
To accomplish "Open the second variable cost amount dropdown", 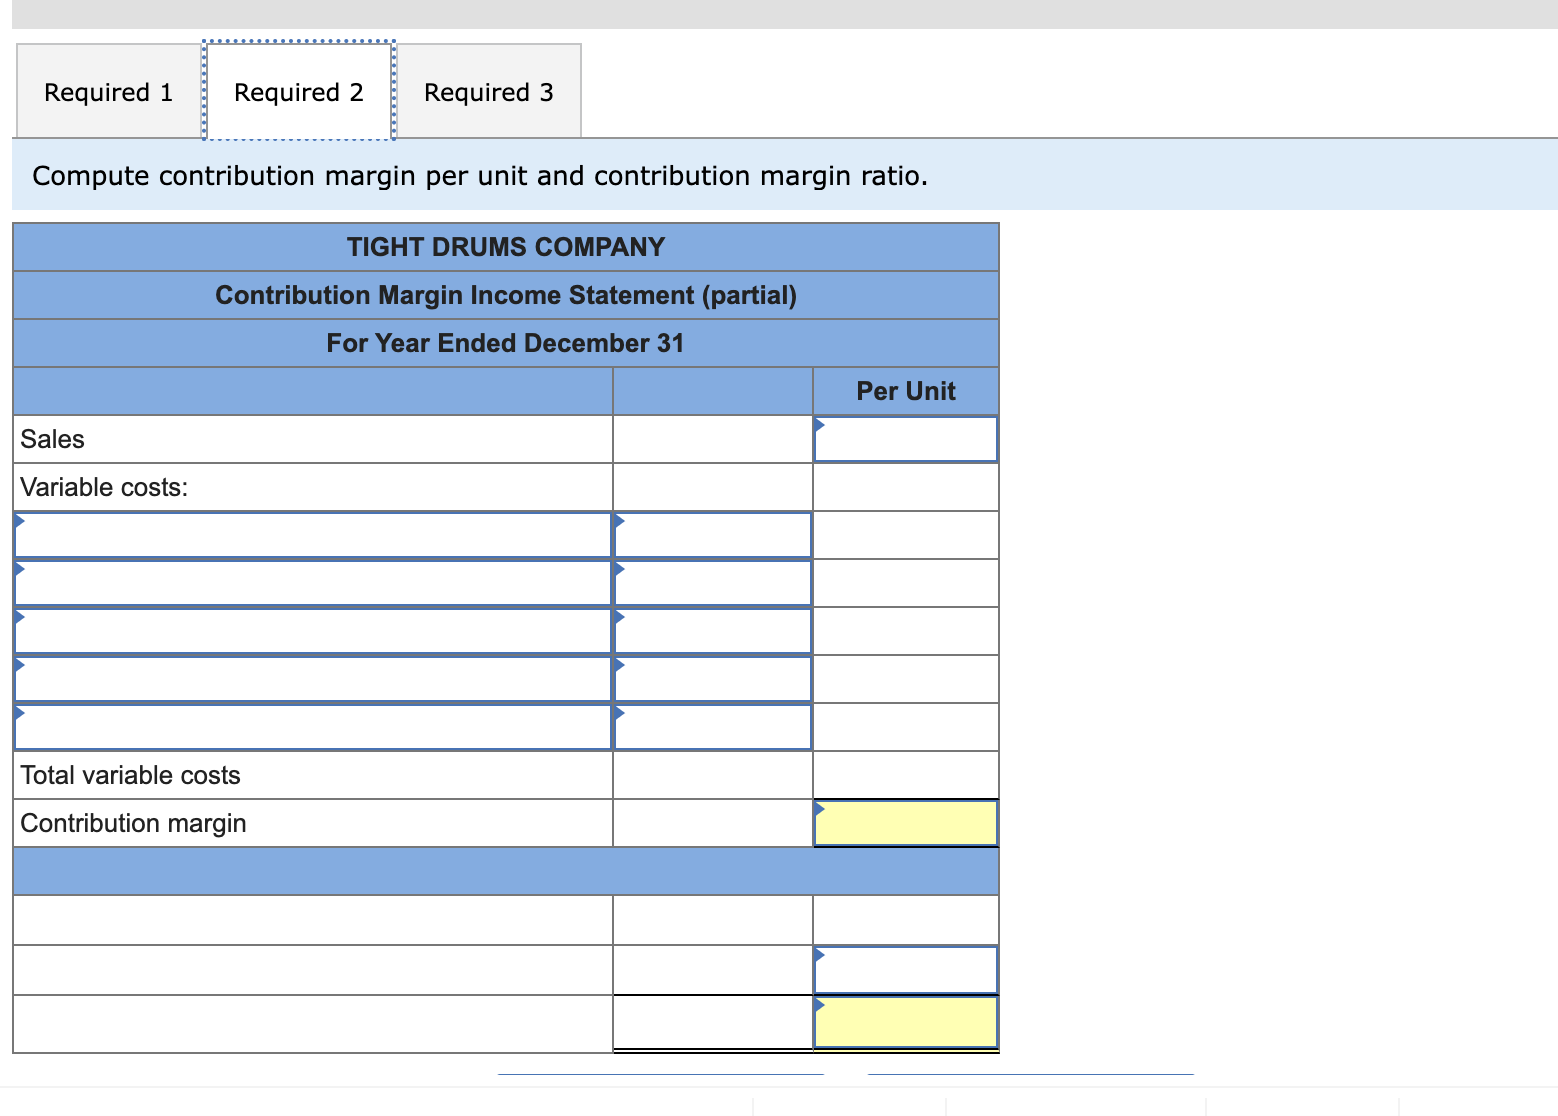I will [711, 583].
